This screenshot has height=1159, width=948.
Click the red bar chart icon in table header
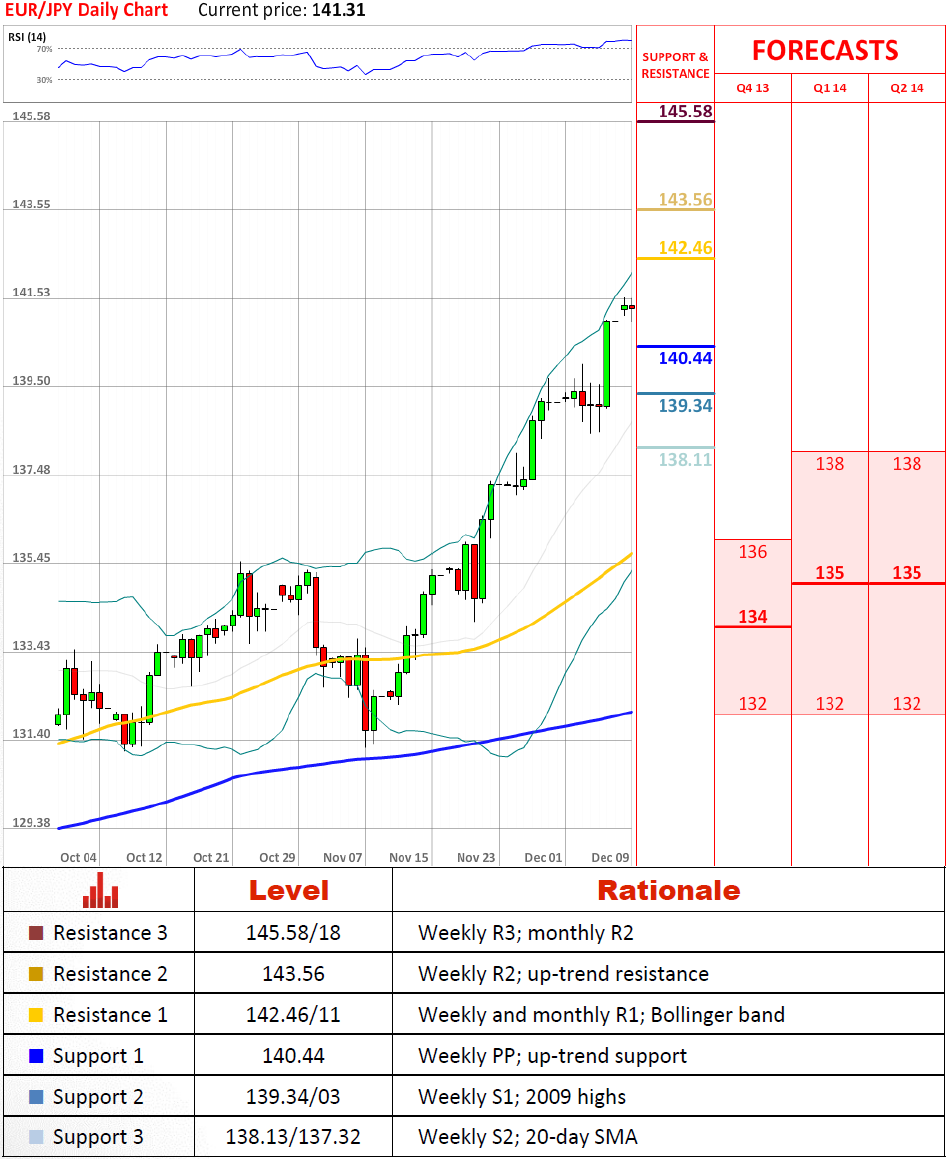pyautogui.click(x=100, y=890)
